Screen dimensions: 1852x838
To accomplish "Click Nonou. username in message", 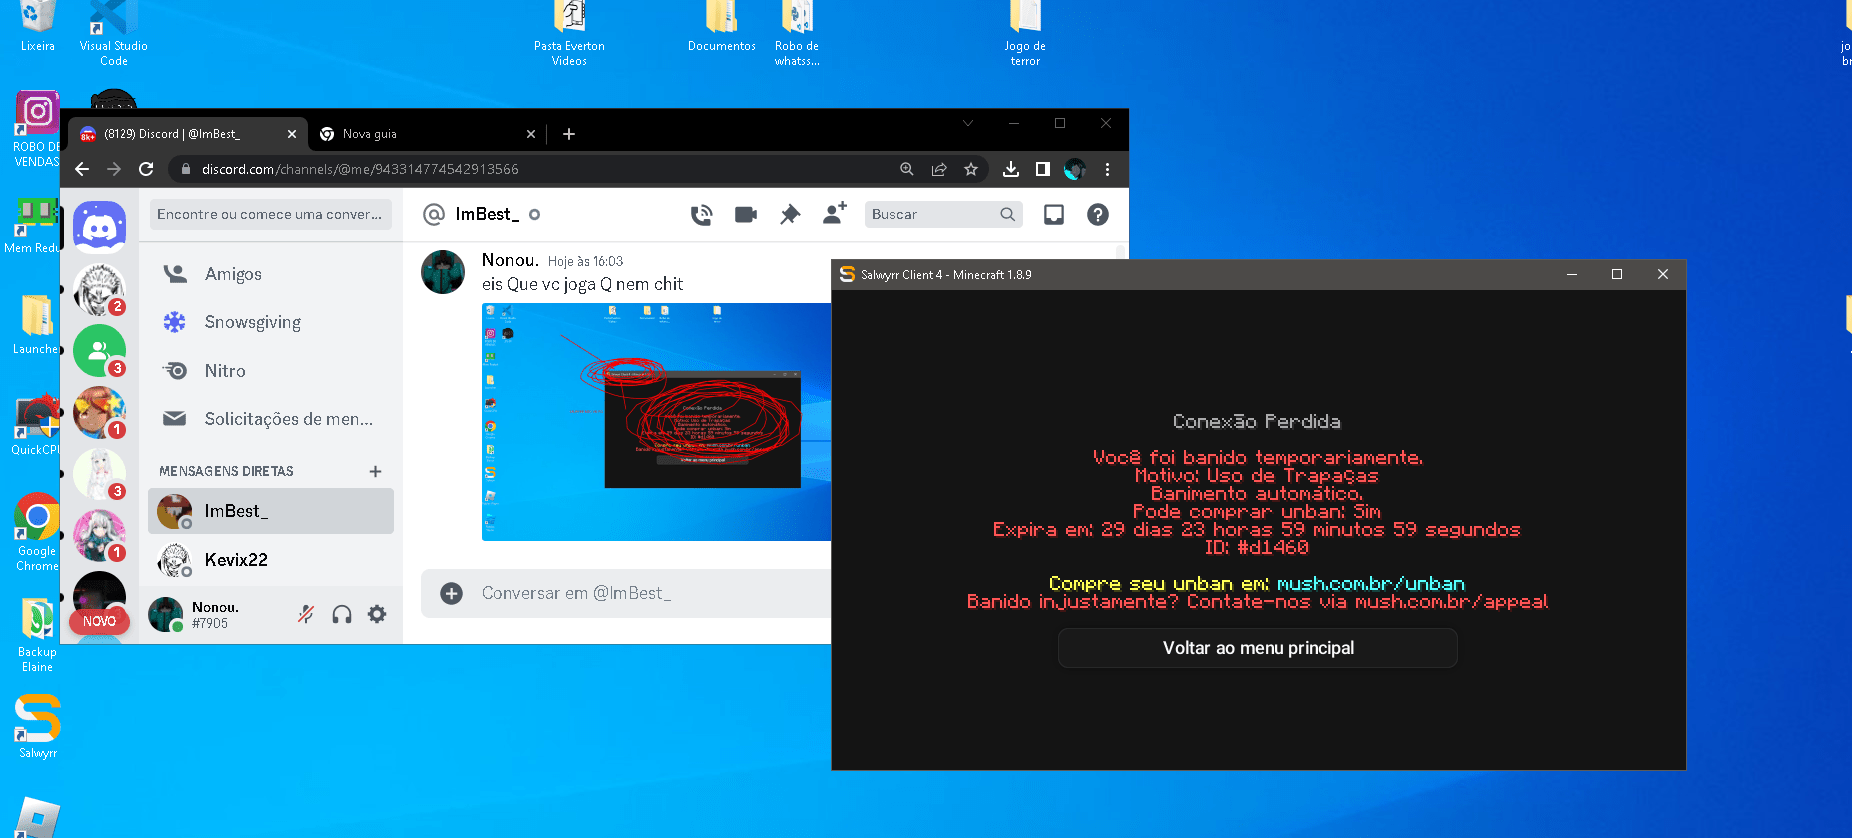I will pos(510,260).
